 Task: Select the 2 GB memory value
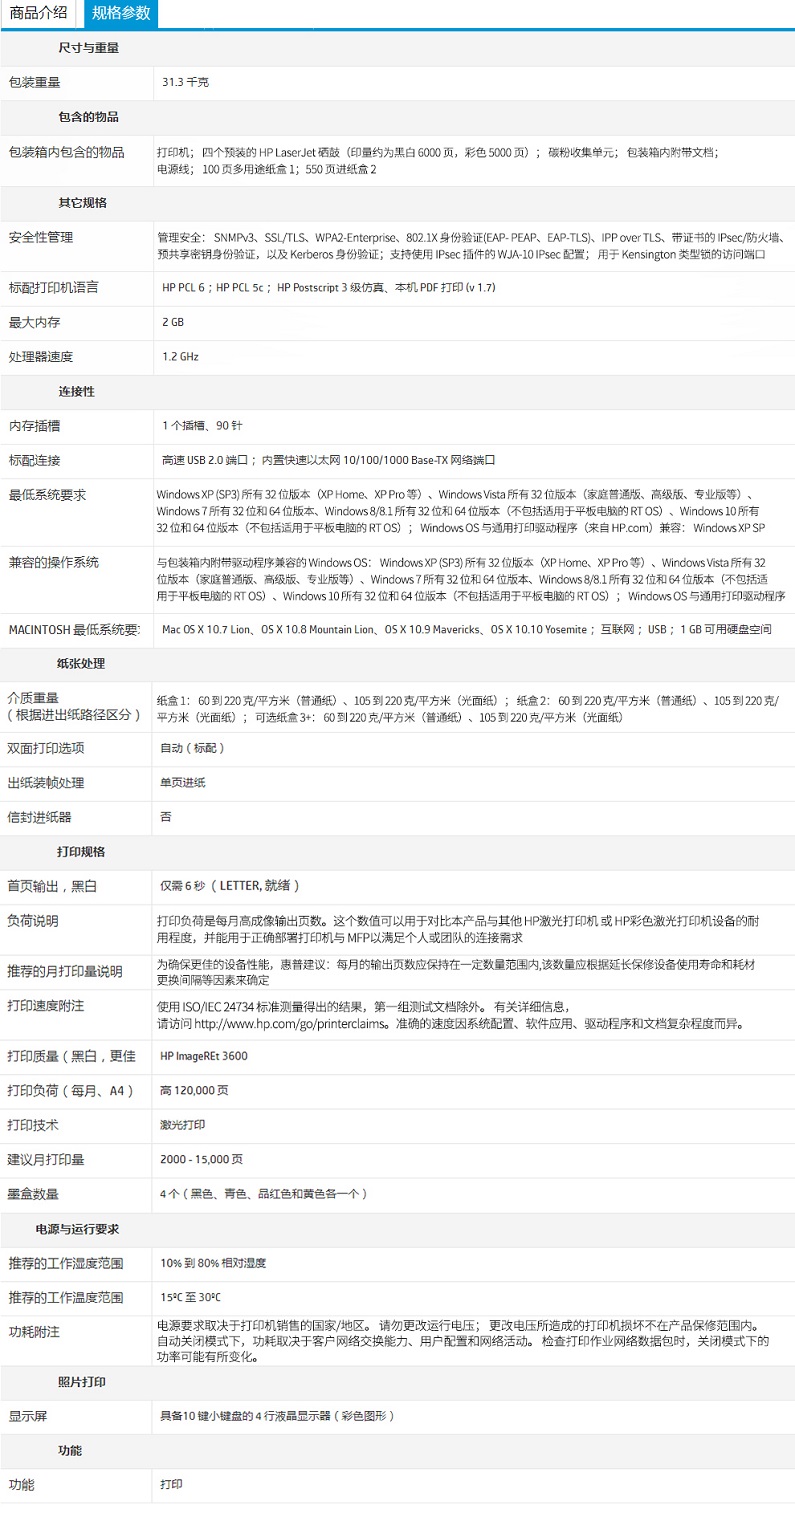click(173, 323)
